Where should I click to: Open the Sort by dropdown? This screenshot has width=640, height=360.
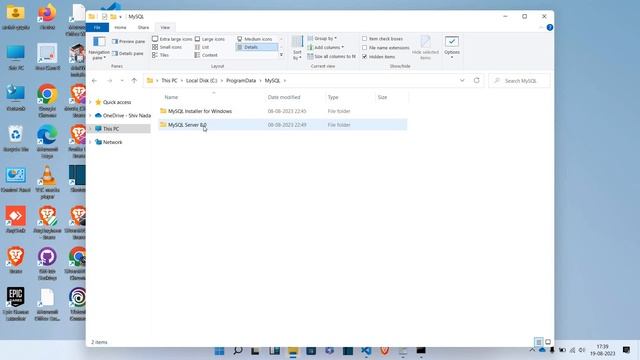tap(297, 48)
